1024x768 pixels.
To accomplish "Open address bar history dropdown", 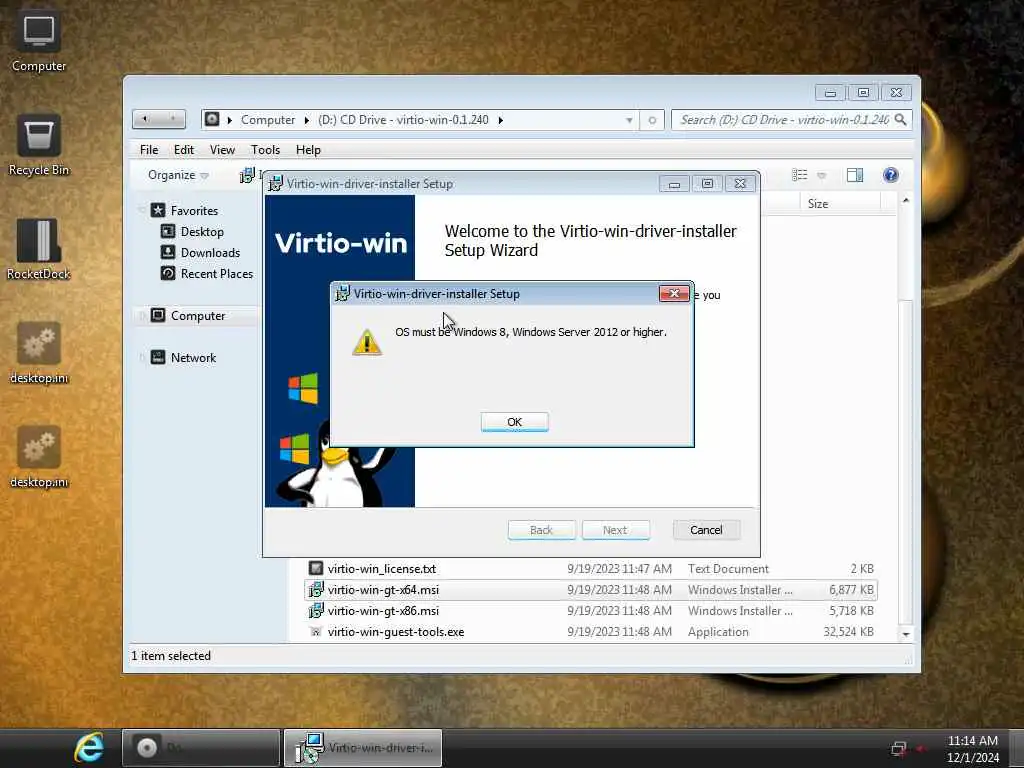I will (x=629, y=120).
